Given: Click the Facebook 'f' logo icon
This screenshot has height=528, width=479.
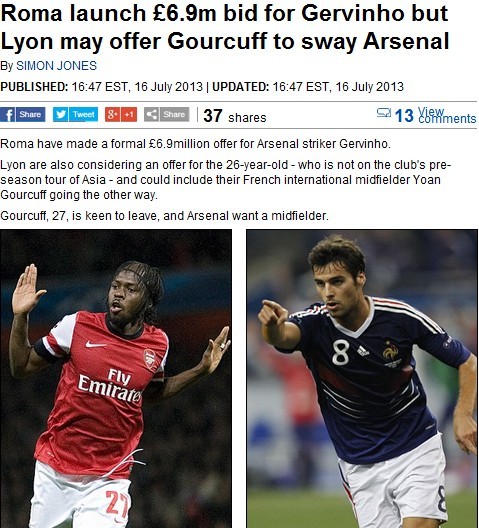Looking at the screenshot, I should point(8,115).
